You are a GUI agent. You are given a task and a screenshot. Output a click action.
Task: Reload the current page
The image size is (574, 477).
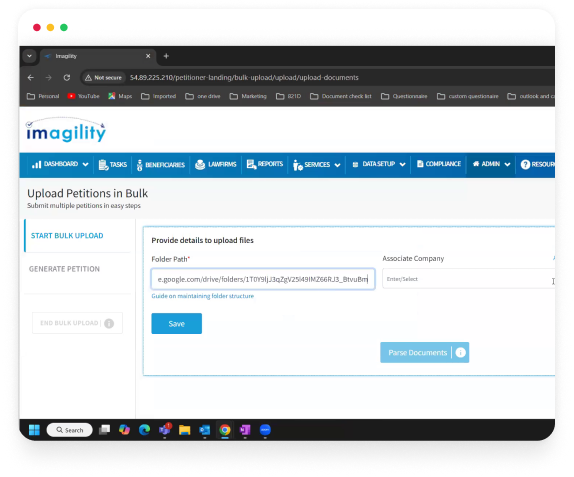point(67,78)
